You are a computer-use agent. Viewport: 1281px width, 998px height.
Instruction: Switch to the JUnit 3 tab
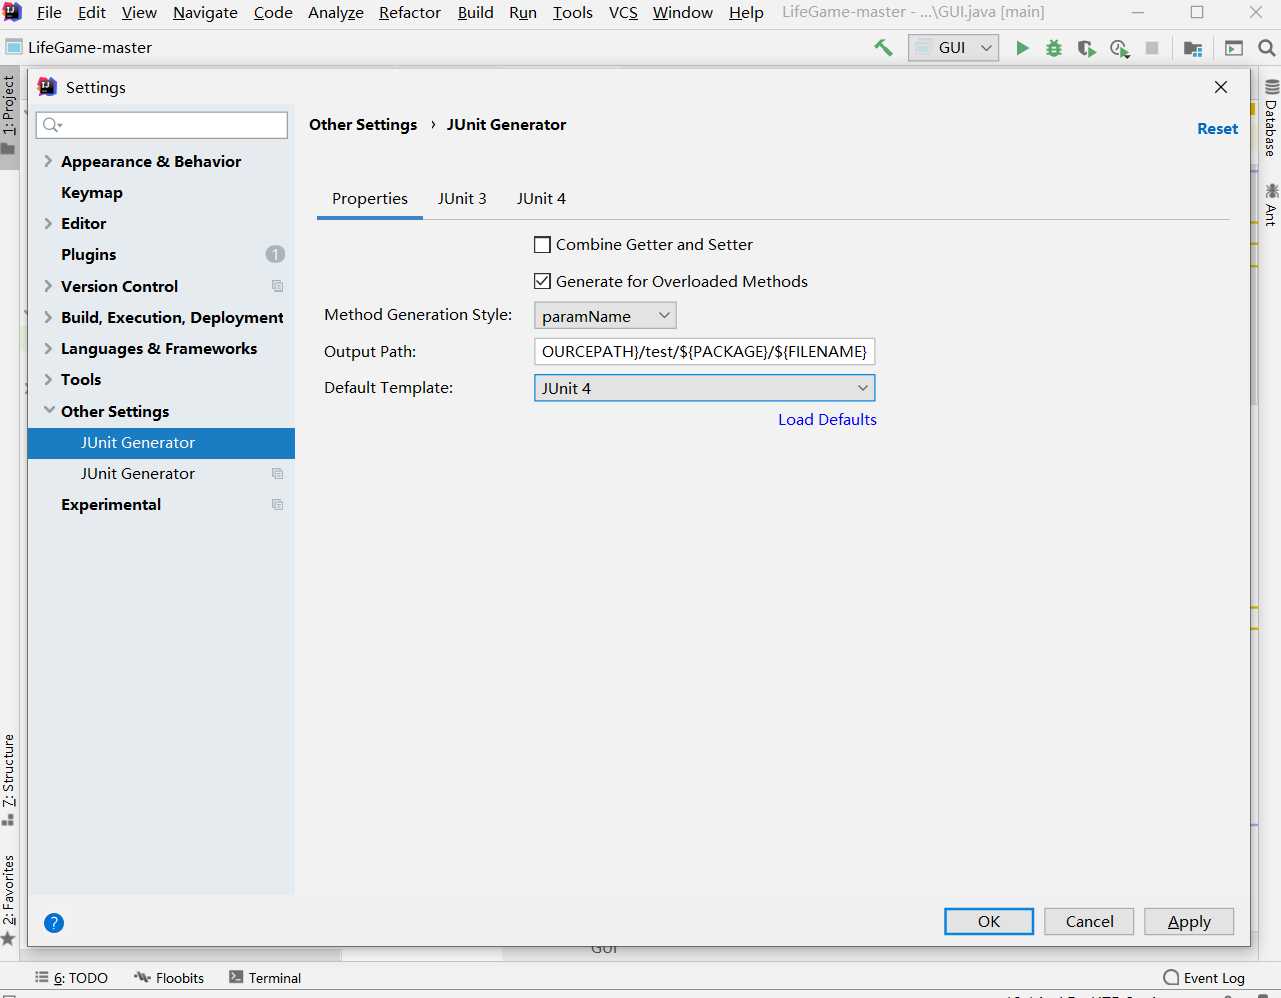462,198
